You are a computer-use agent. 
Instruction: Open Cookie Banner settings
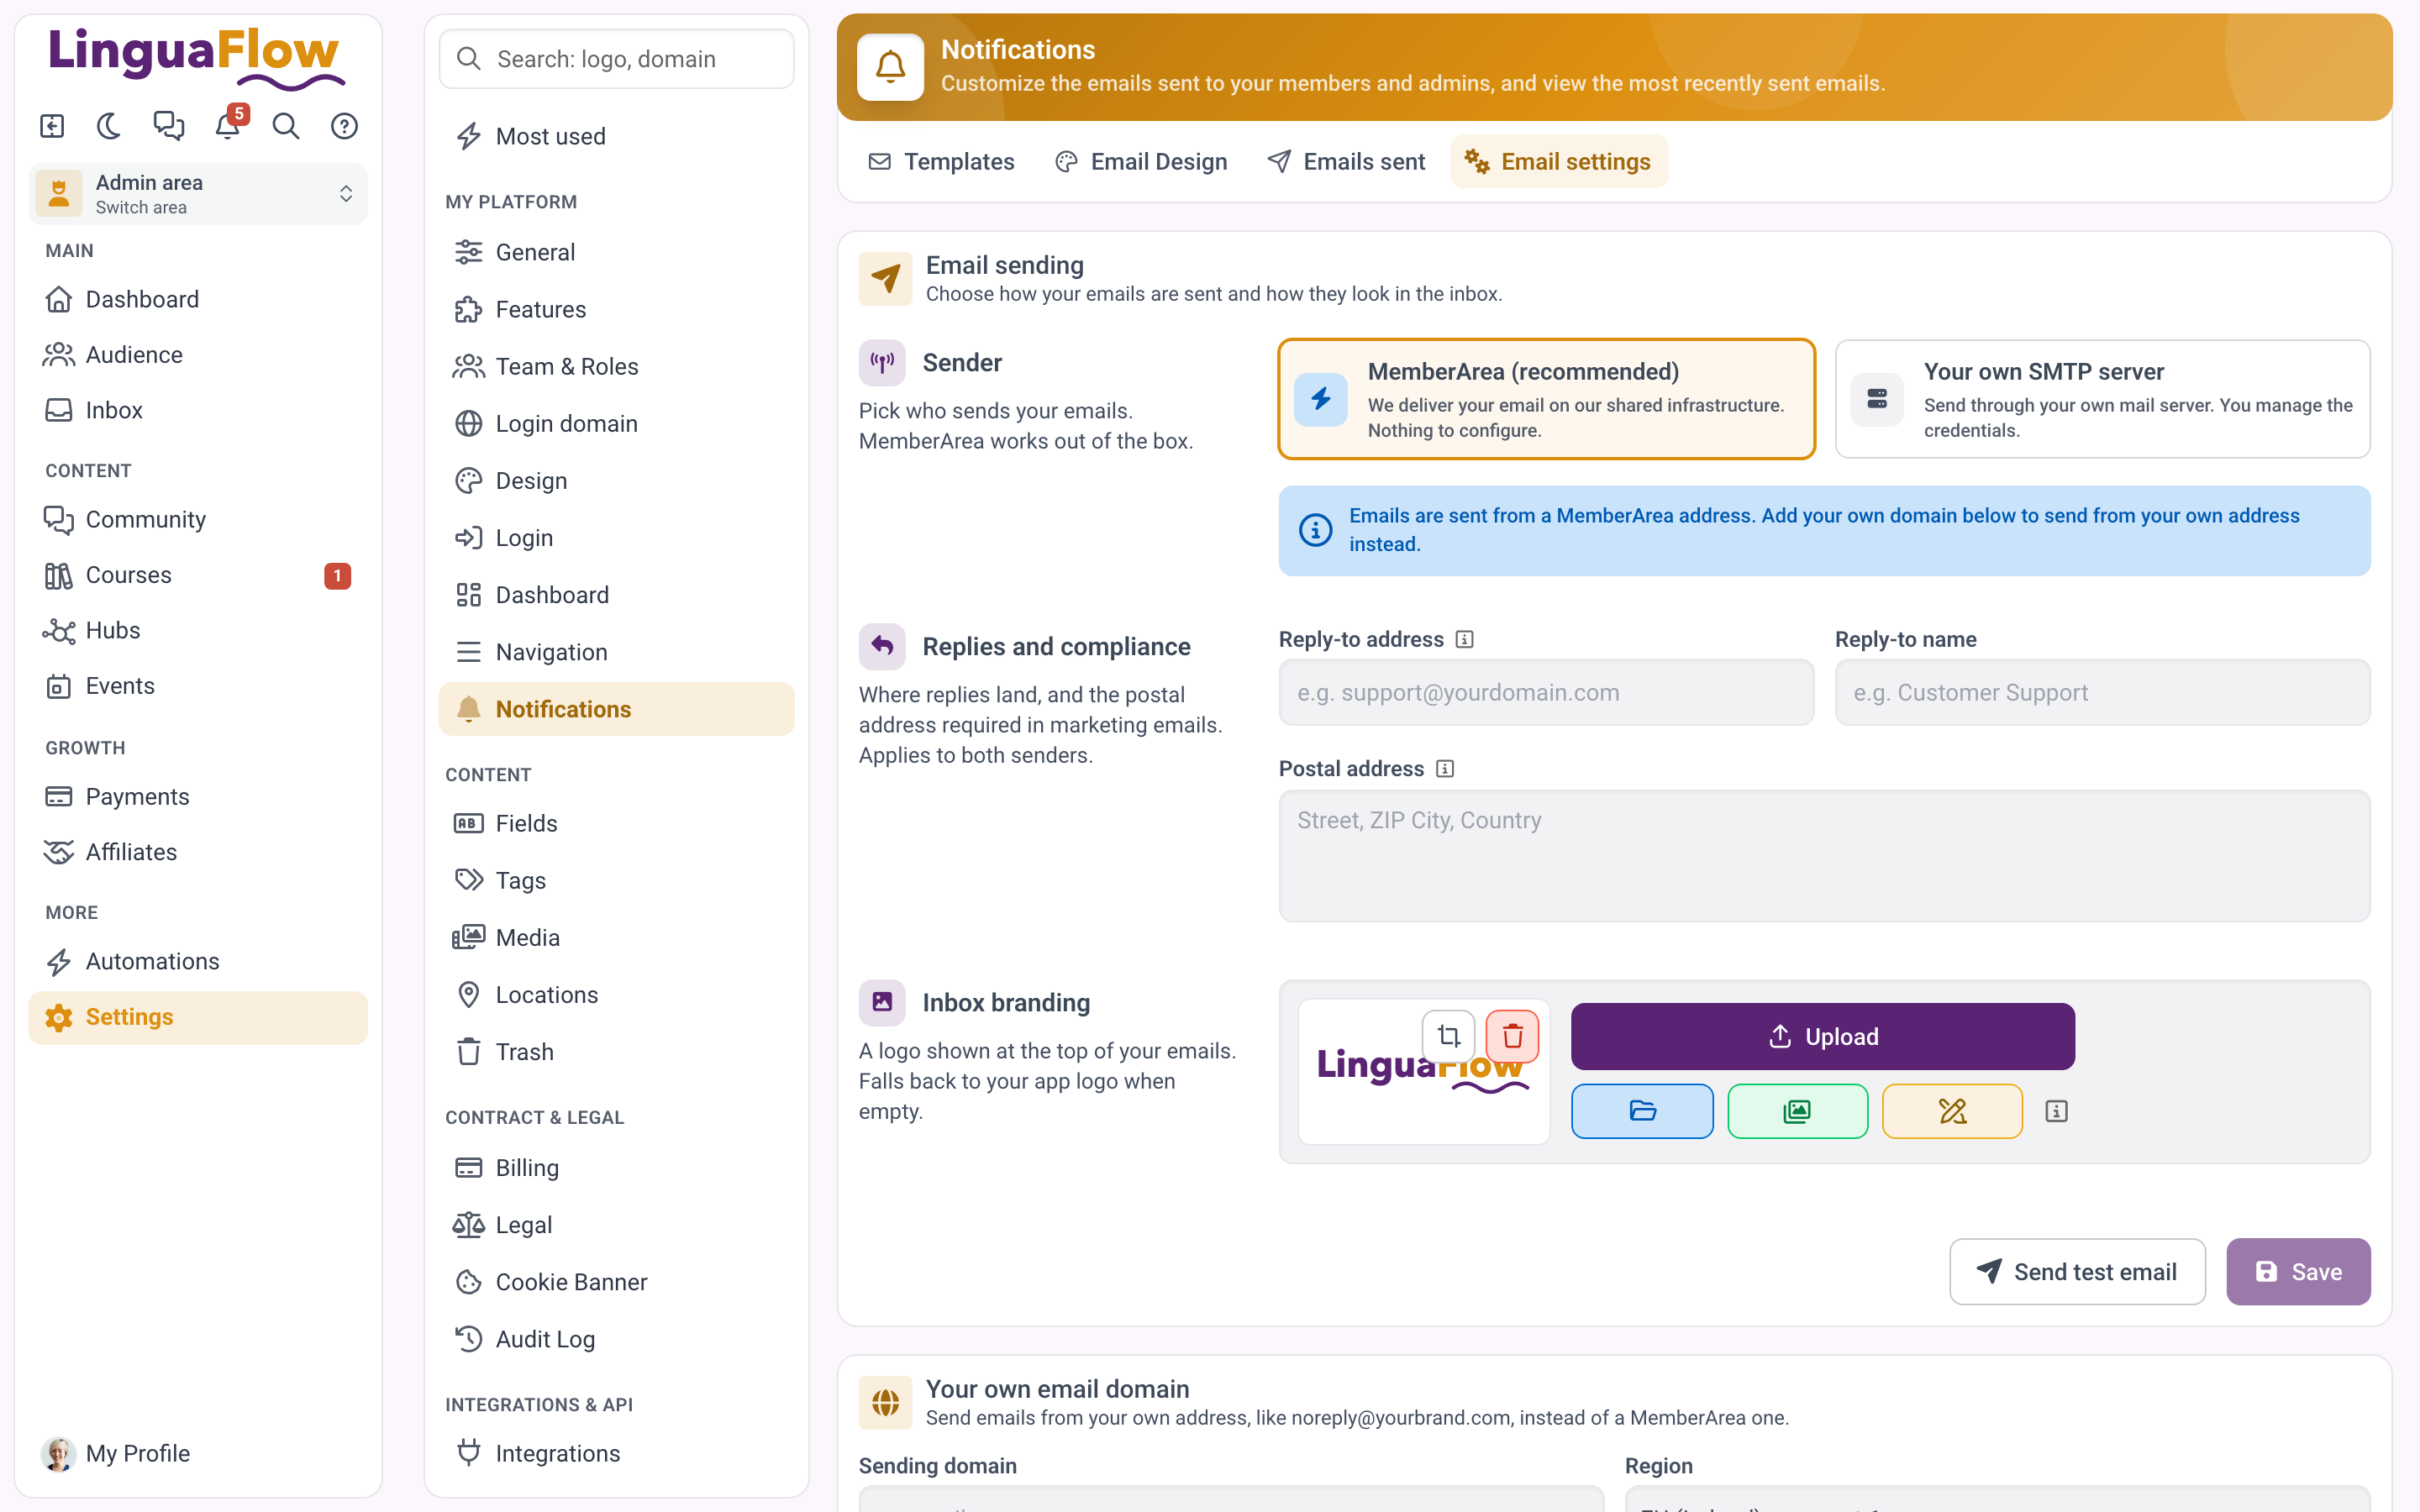point(616,1282)
